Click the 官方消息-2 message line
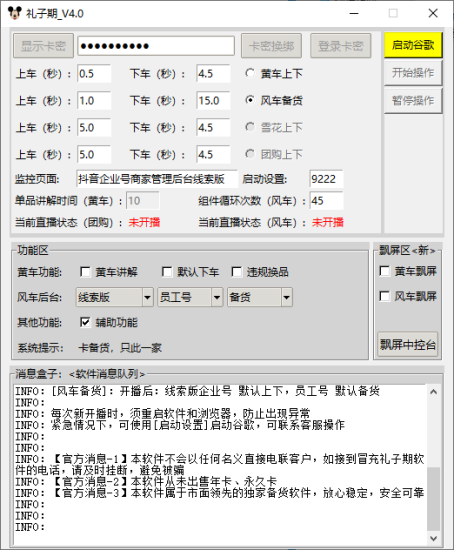Image resolution: width=454 pixels, height=550 pixels. coord(146,481)
